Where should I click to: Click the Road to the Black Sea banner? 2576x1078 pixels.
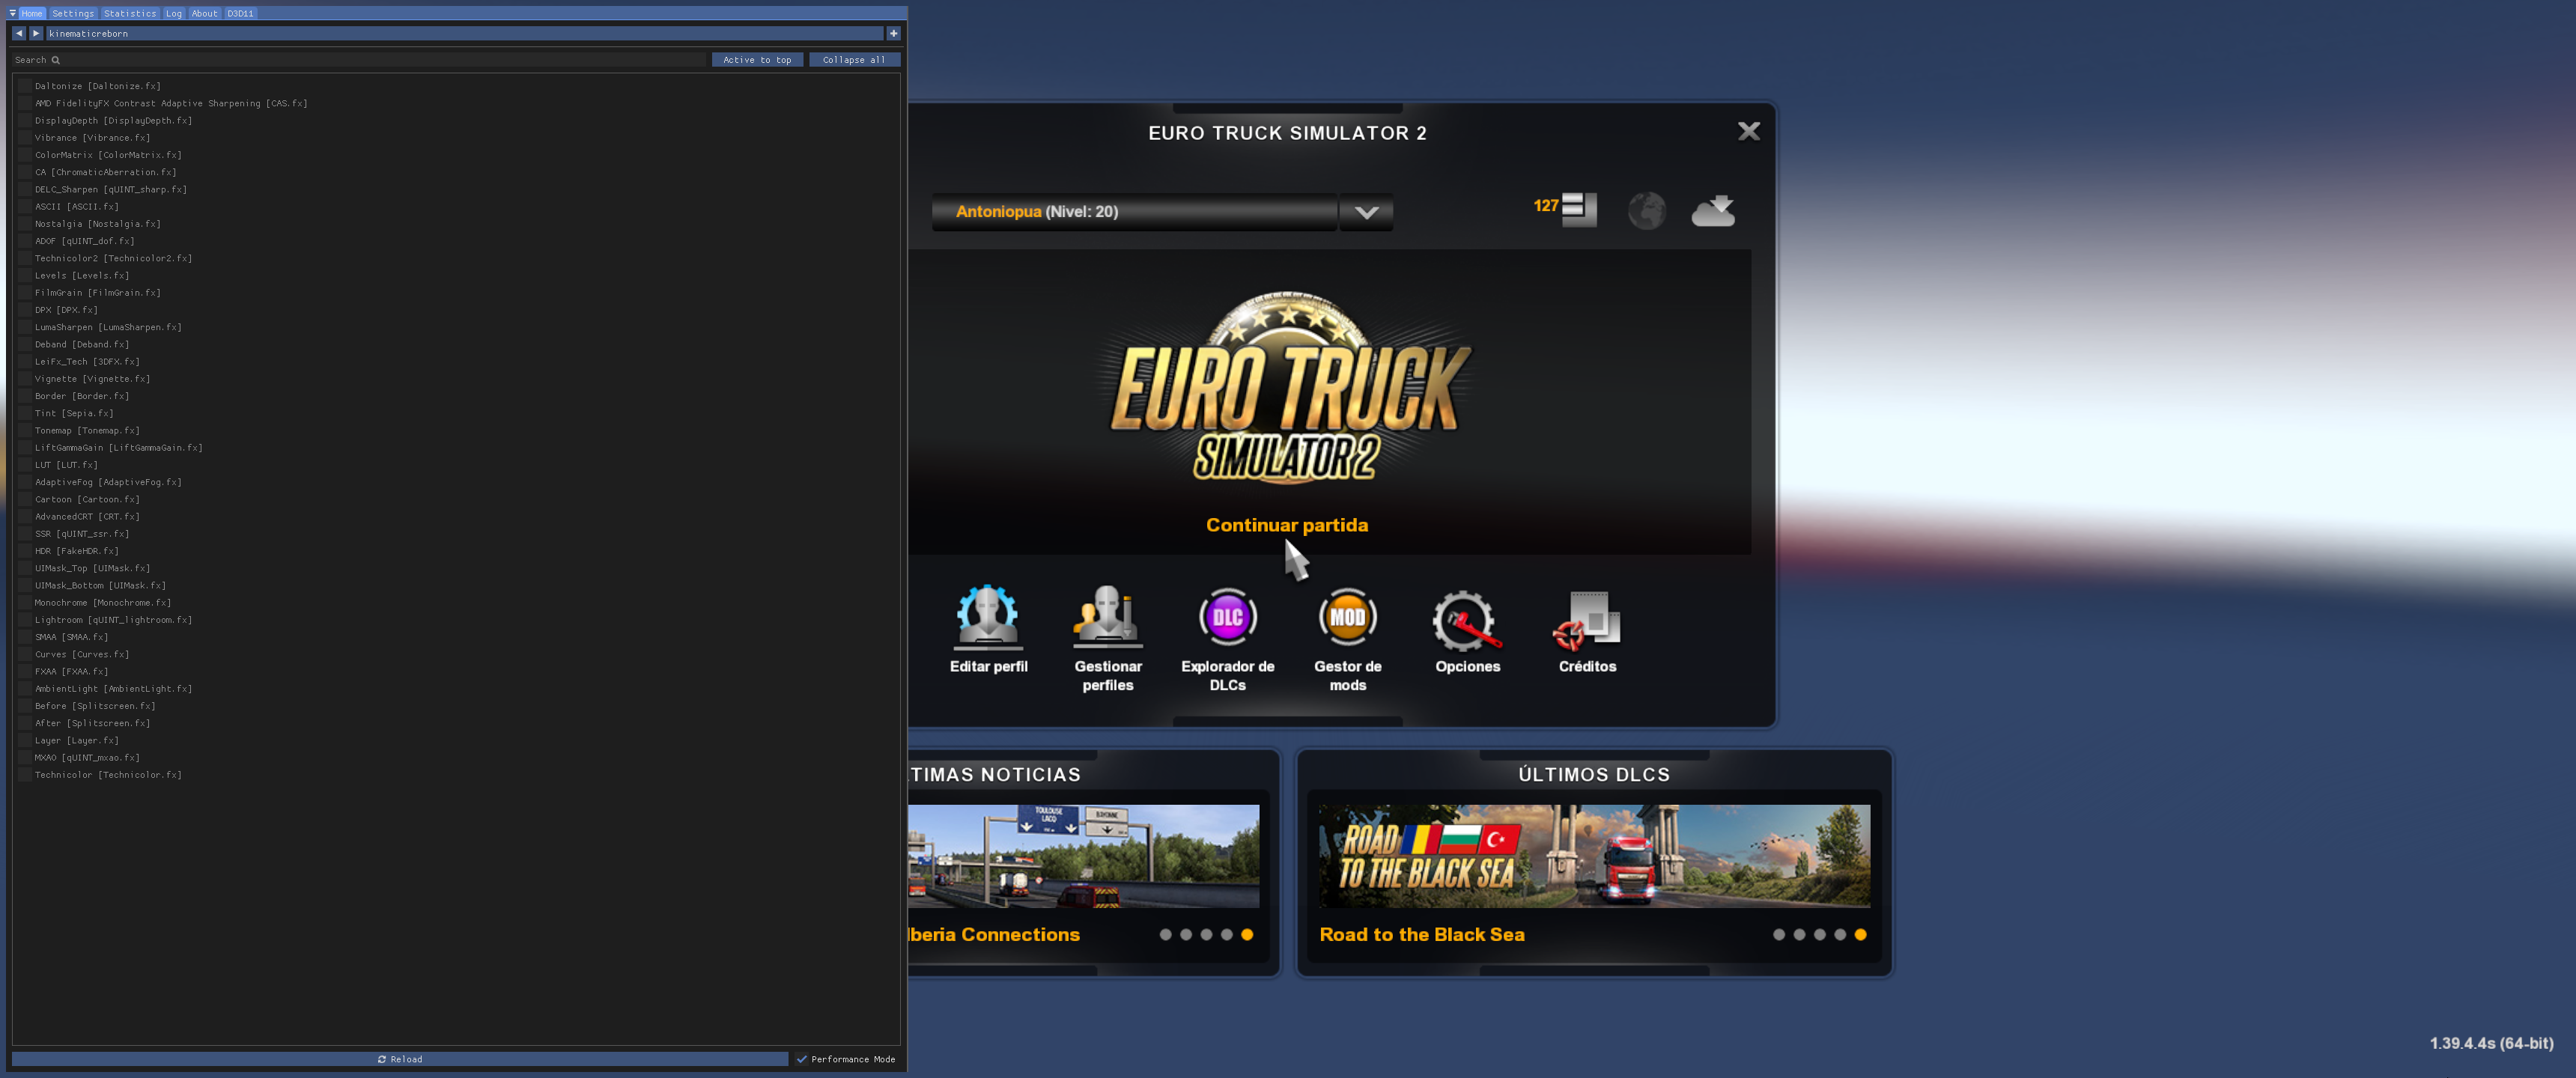(x=1594, y=856)
